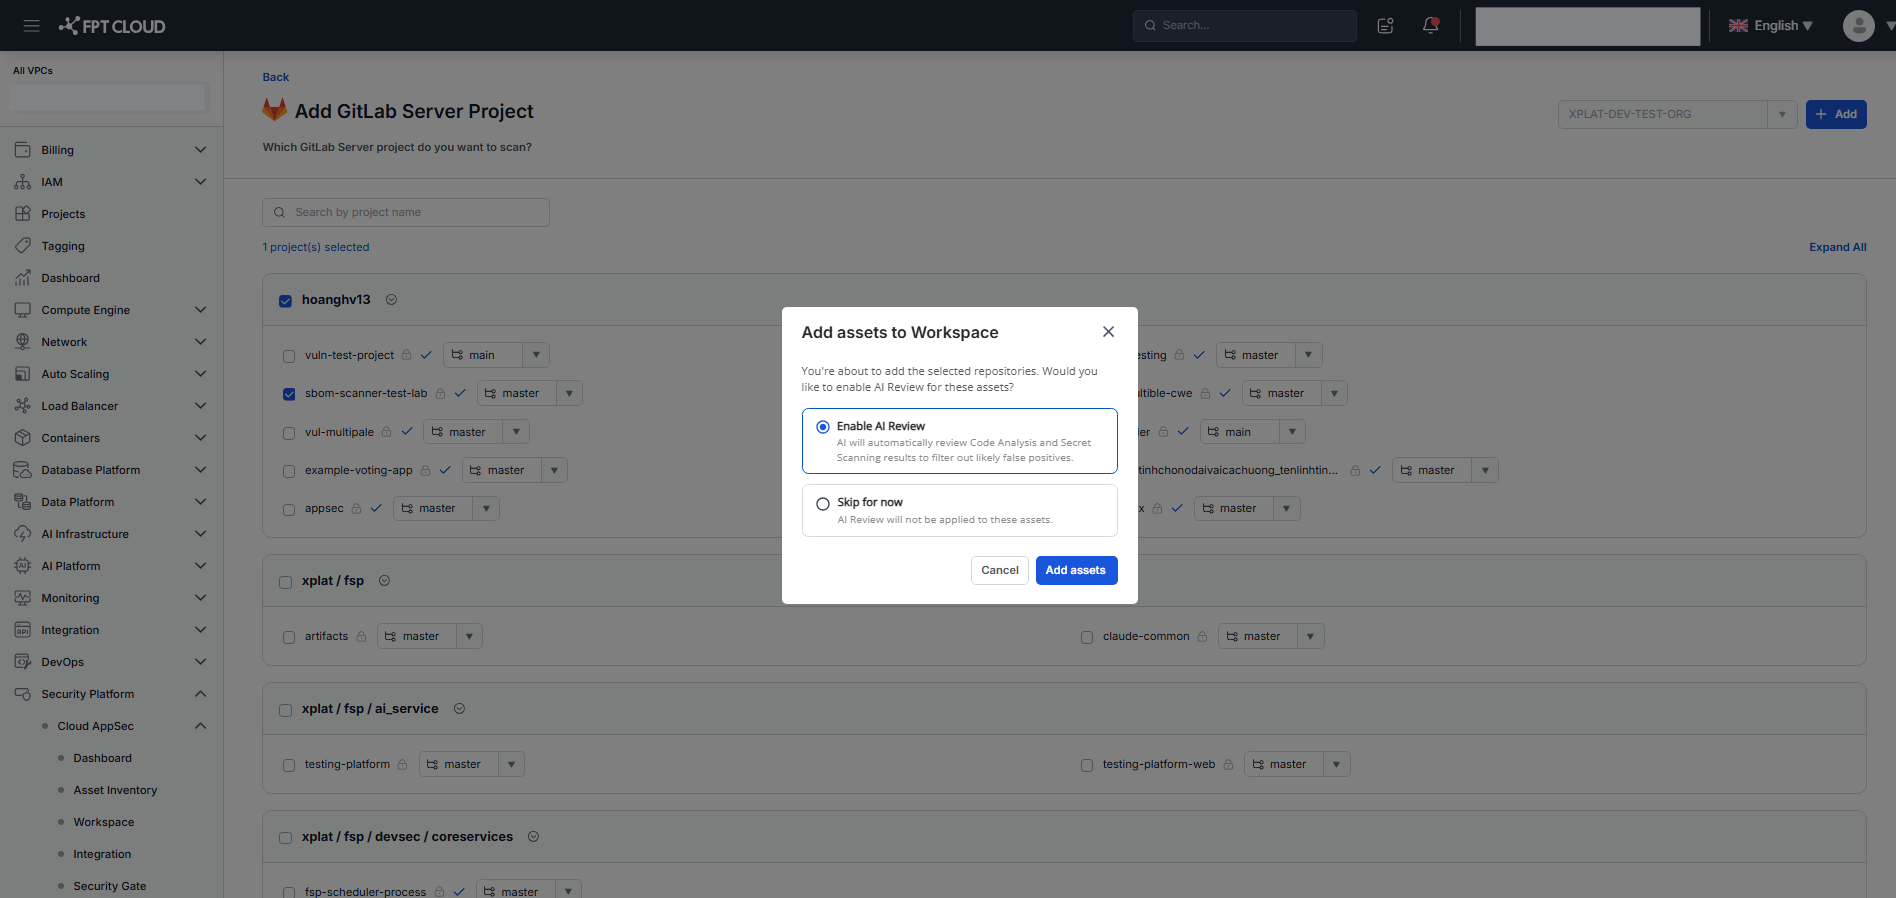Viewport: 1896px width, 898px height.
Task: Click the DevOps icon
Action: 23,662
